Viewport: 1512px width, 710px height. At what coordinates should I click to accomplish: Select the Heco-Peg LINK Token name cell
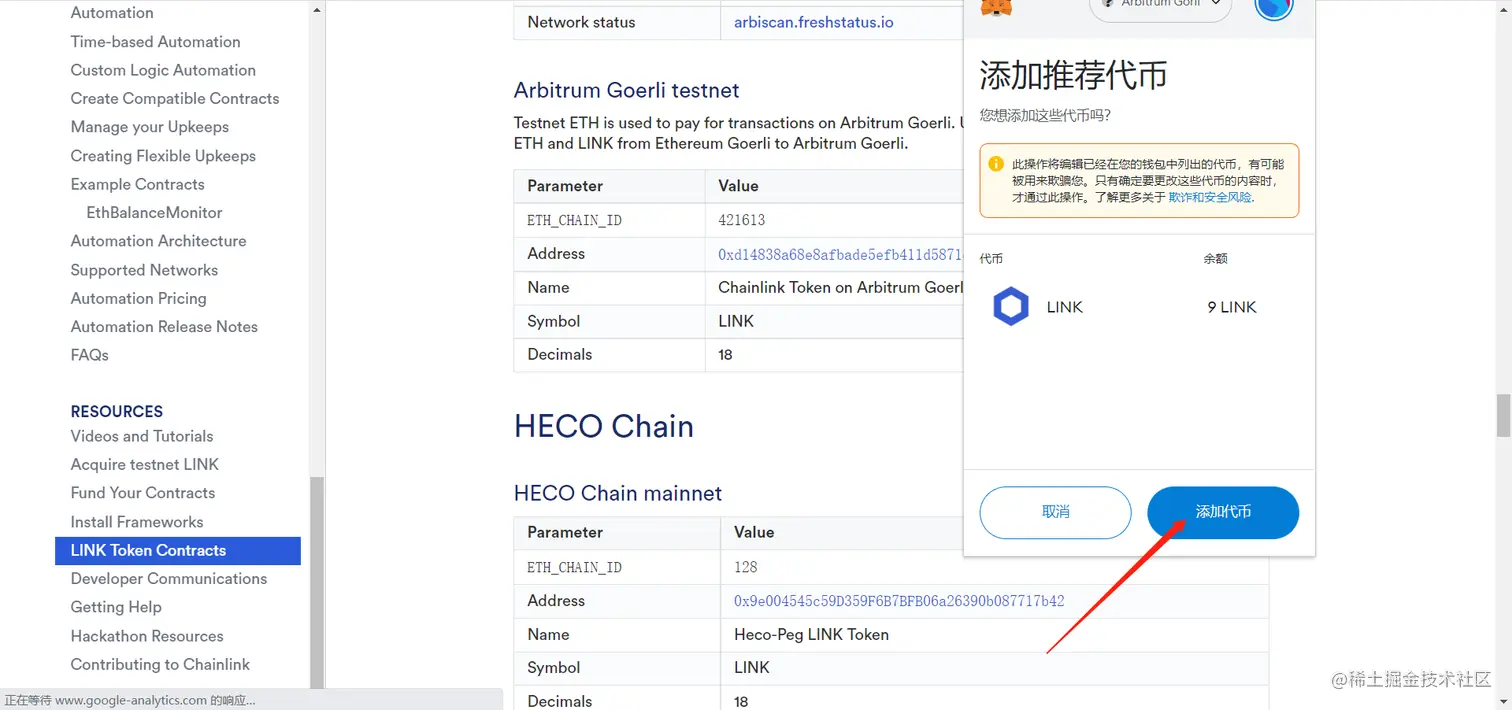coord(811,635)
